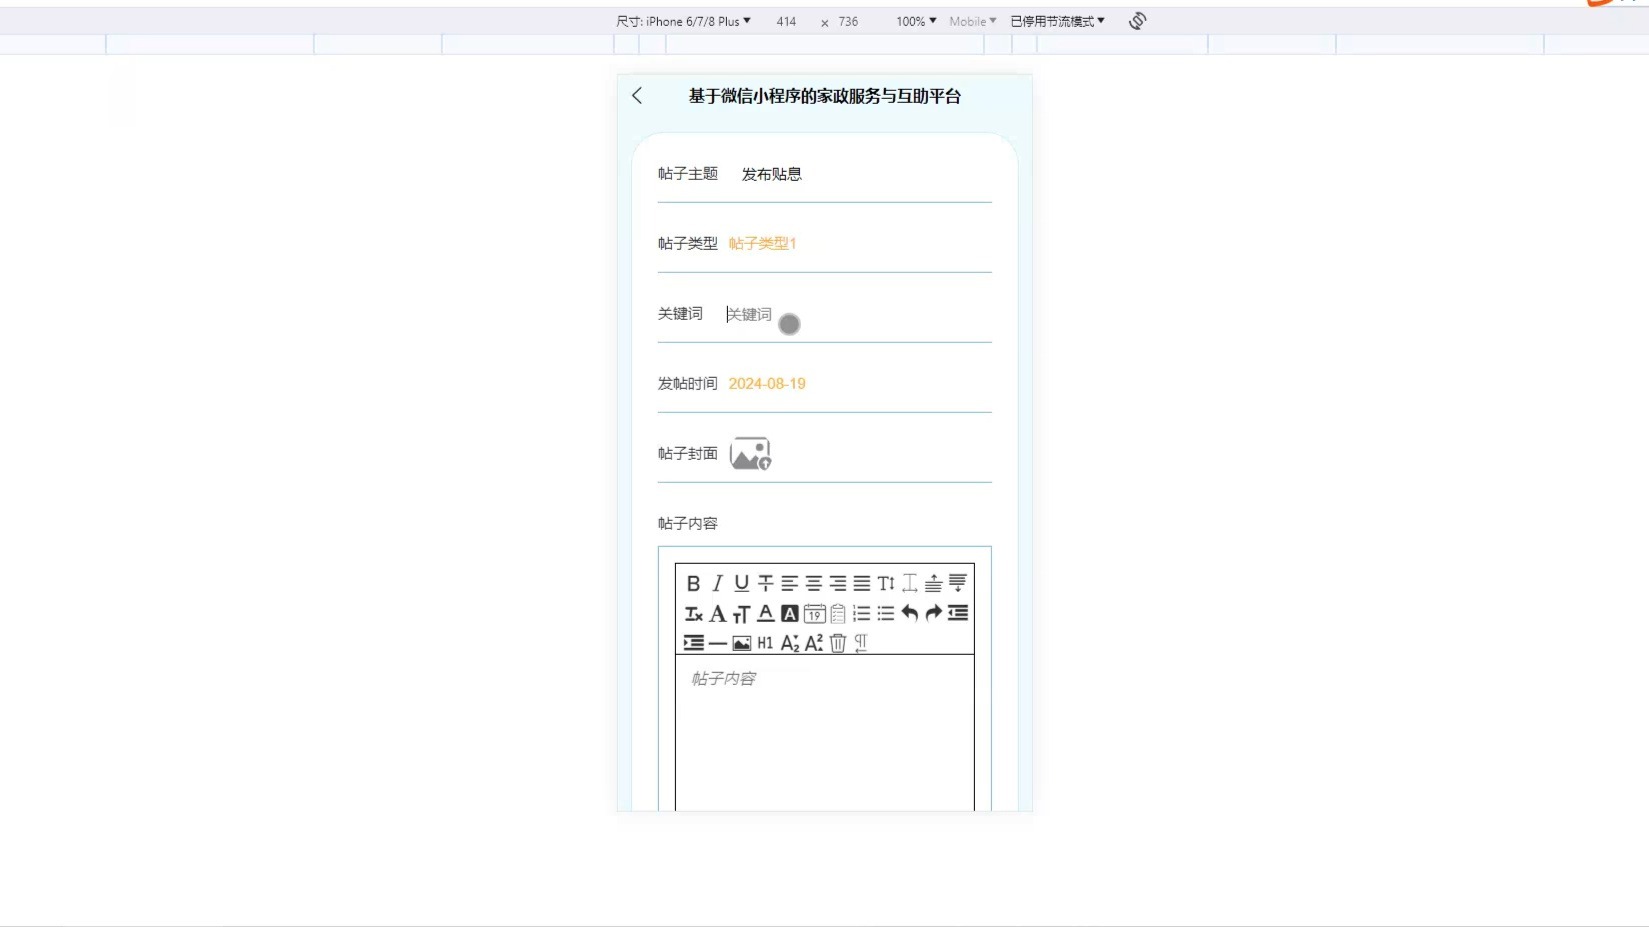Click the 发帖时间 label
The image size is (1649, 927).
pos(688,384)
